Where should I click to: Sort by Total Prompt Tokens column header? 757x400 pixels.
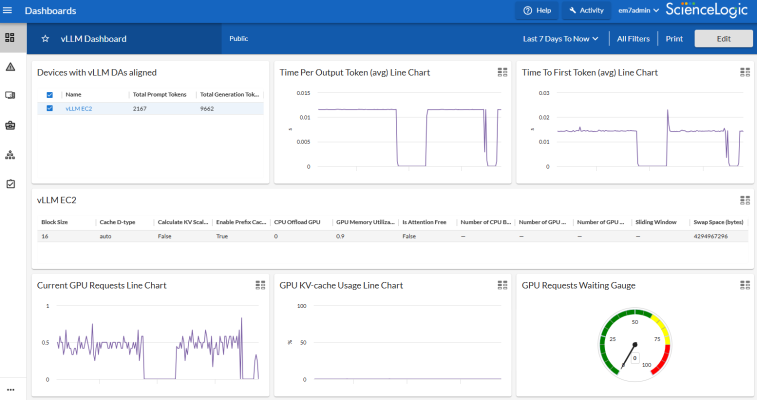click(159, 95)
